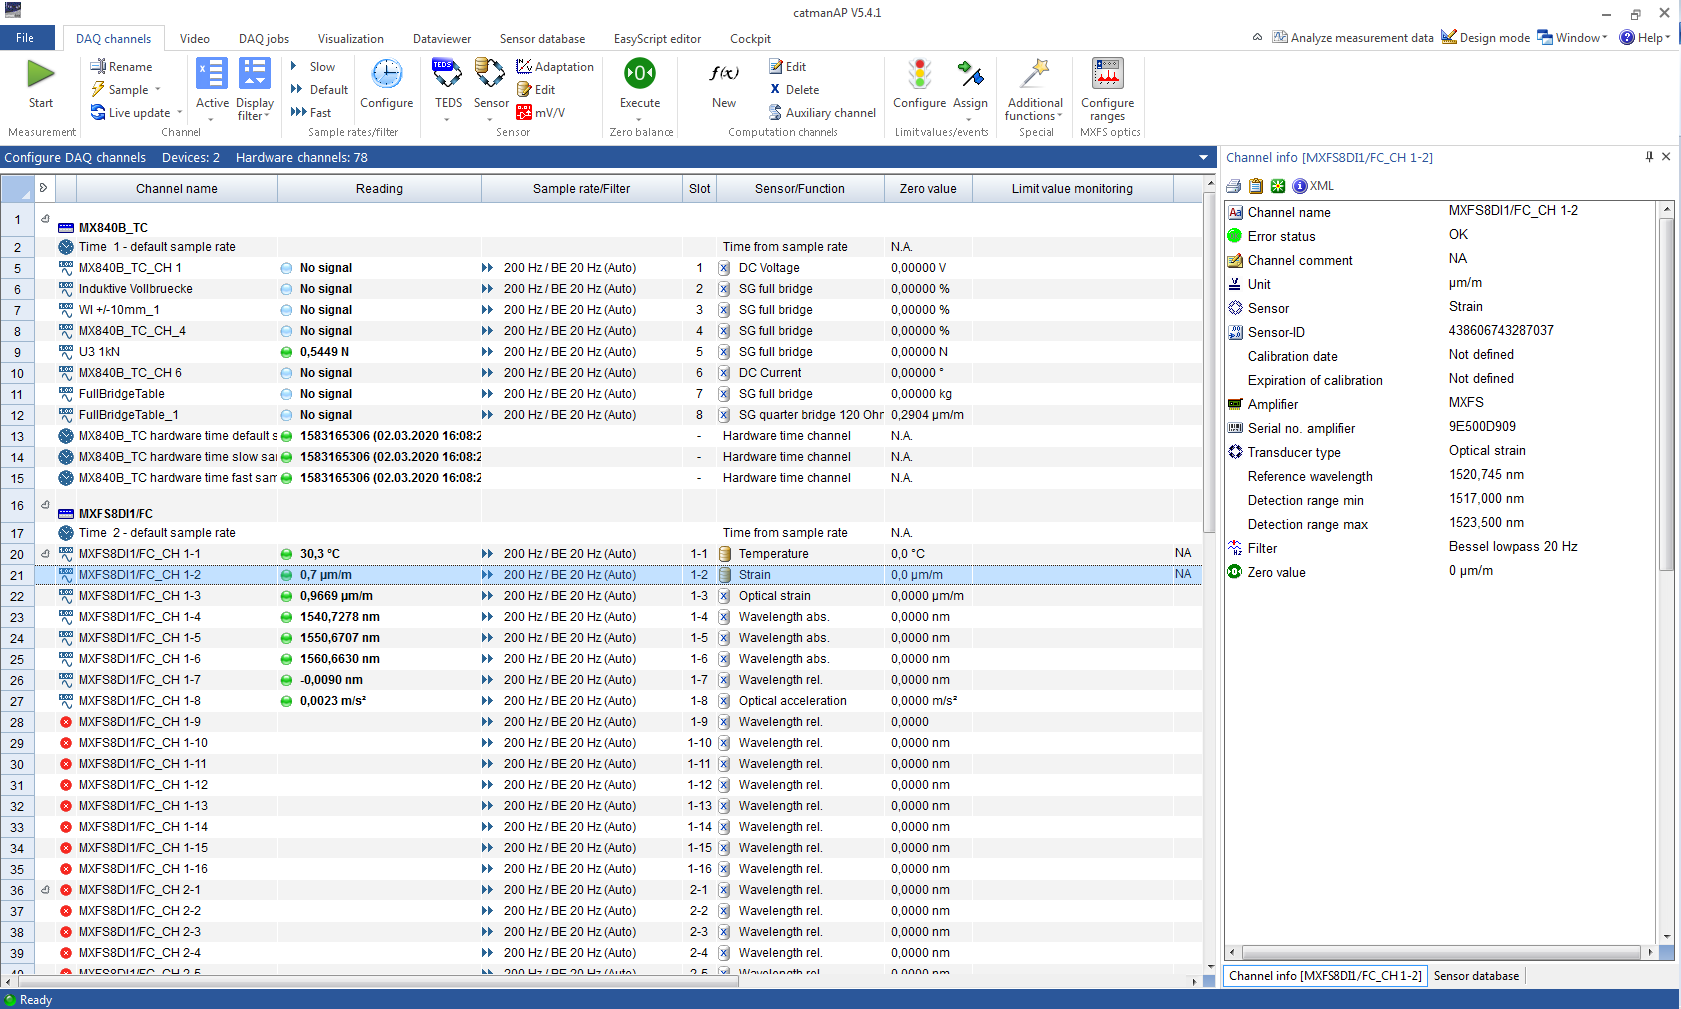Screen dimensions: 1681x1009
Task: Switch to the Visualization tab
Action: click(351, 39)
